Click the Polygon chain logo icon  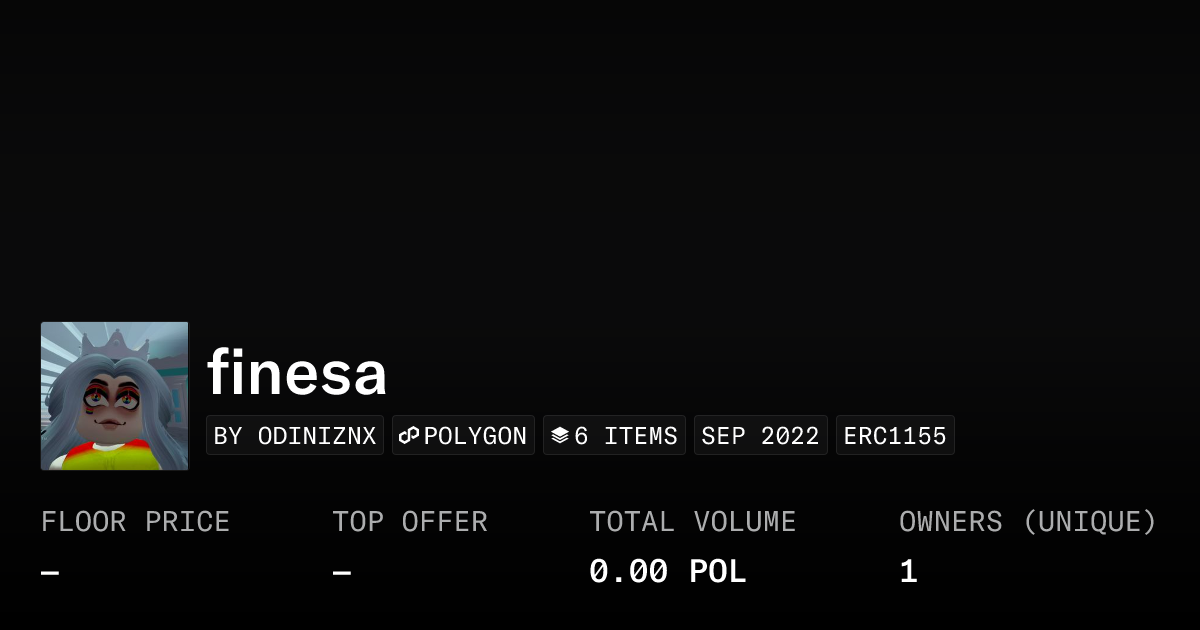[409, 436]
